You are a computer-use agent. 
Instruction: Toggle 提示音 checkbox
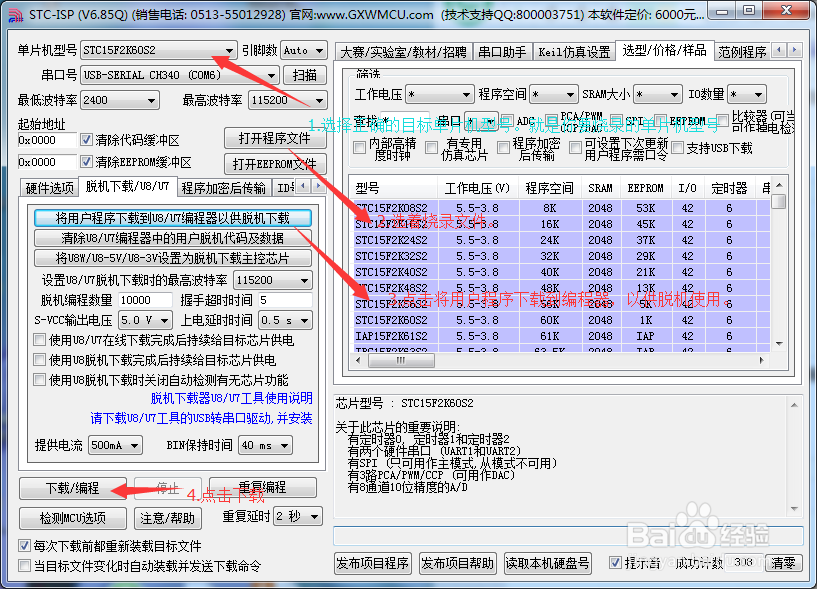coord(615,562)
